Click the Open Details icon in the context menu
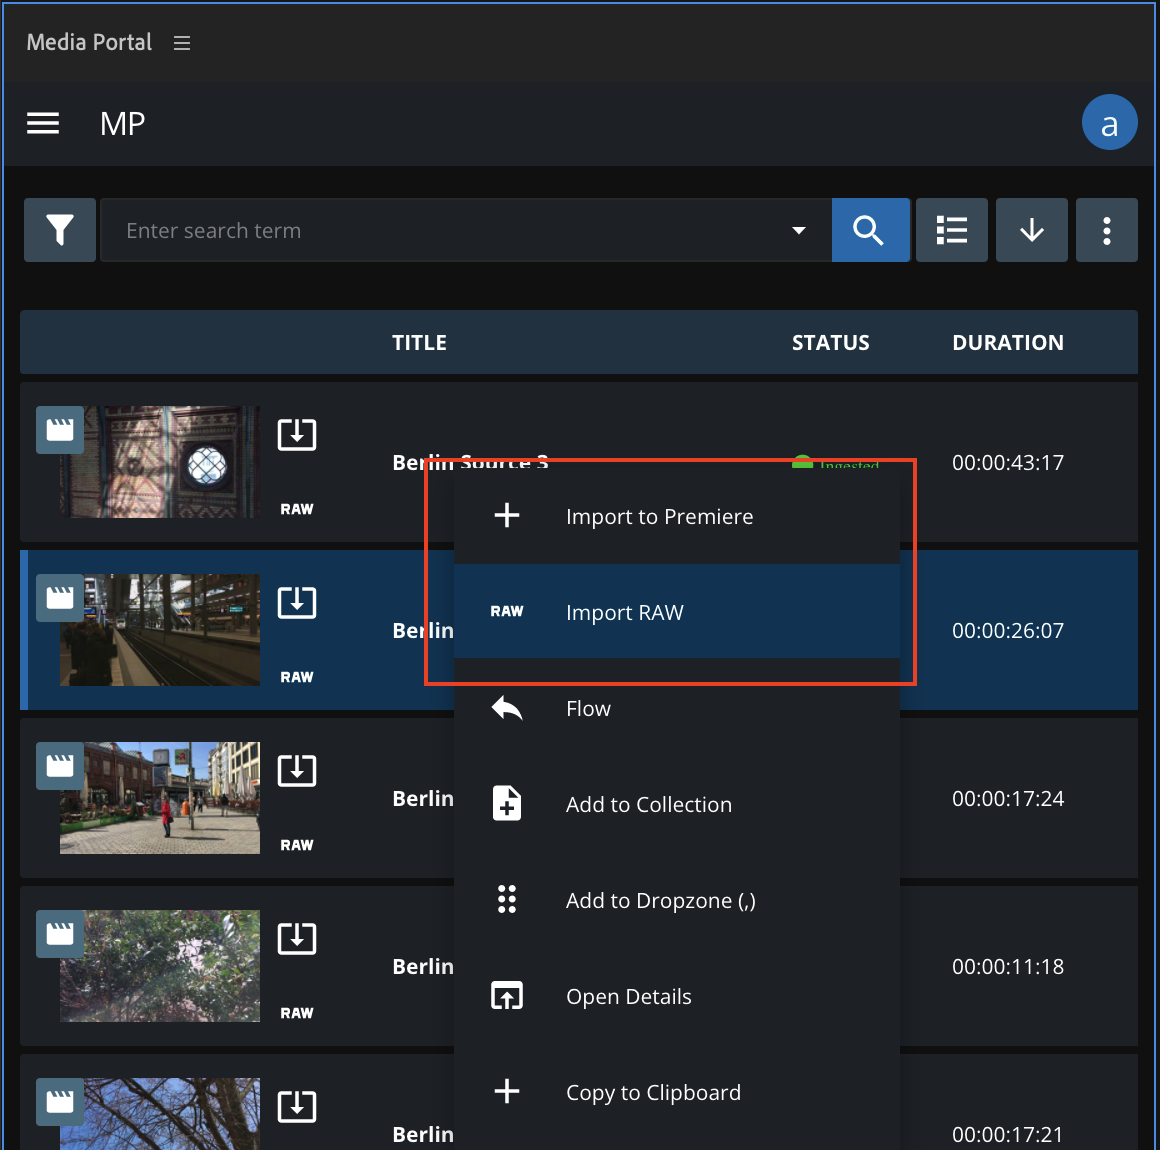 pyautogui.click(x=506, y=995)
